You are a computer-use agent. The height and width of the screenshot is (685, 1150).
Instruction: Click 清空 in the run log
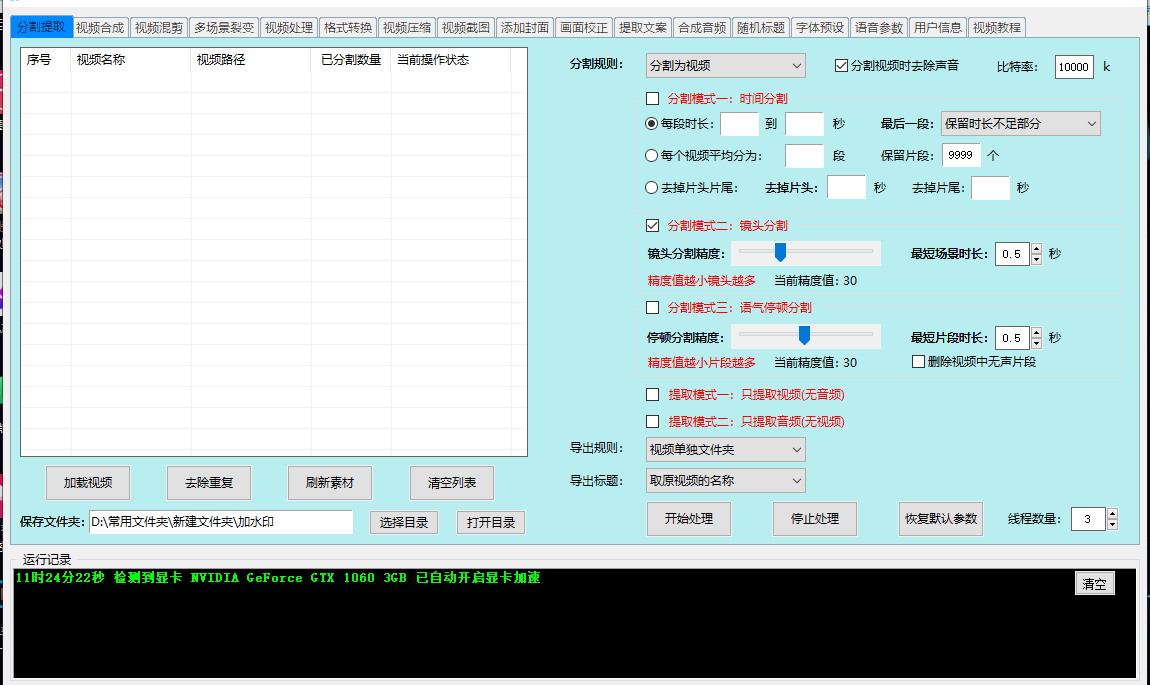pos(1094,584)
